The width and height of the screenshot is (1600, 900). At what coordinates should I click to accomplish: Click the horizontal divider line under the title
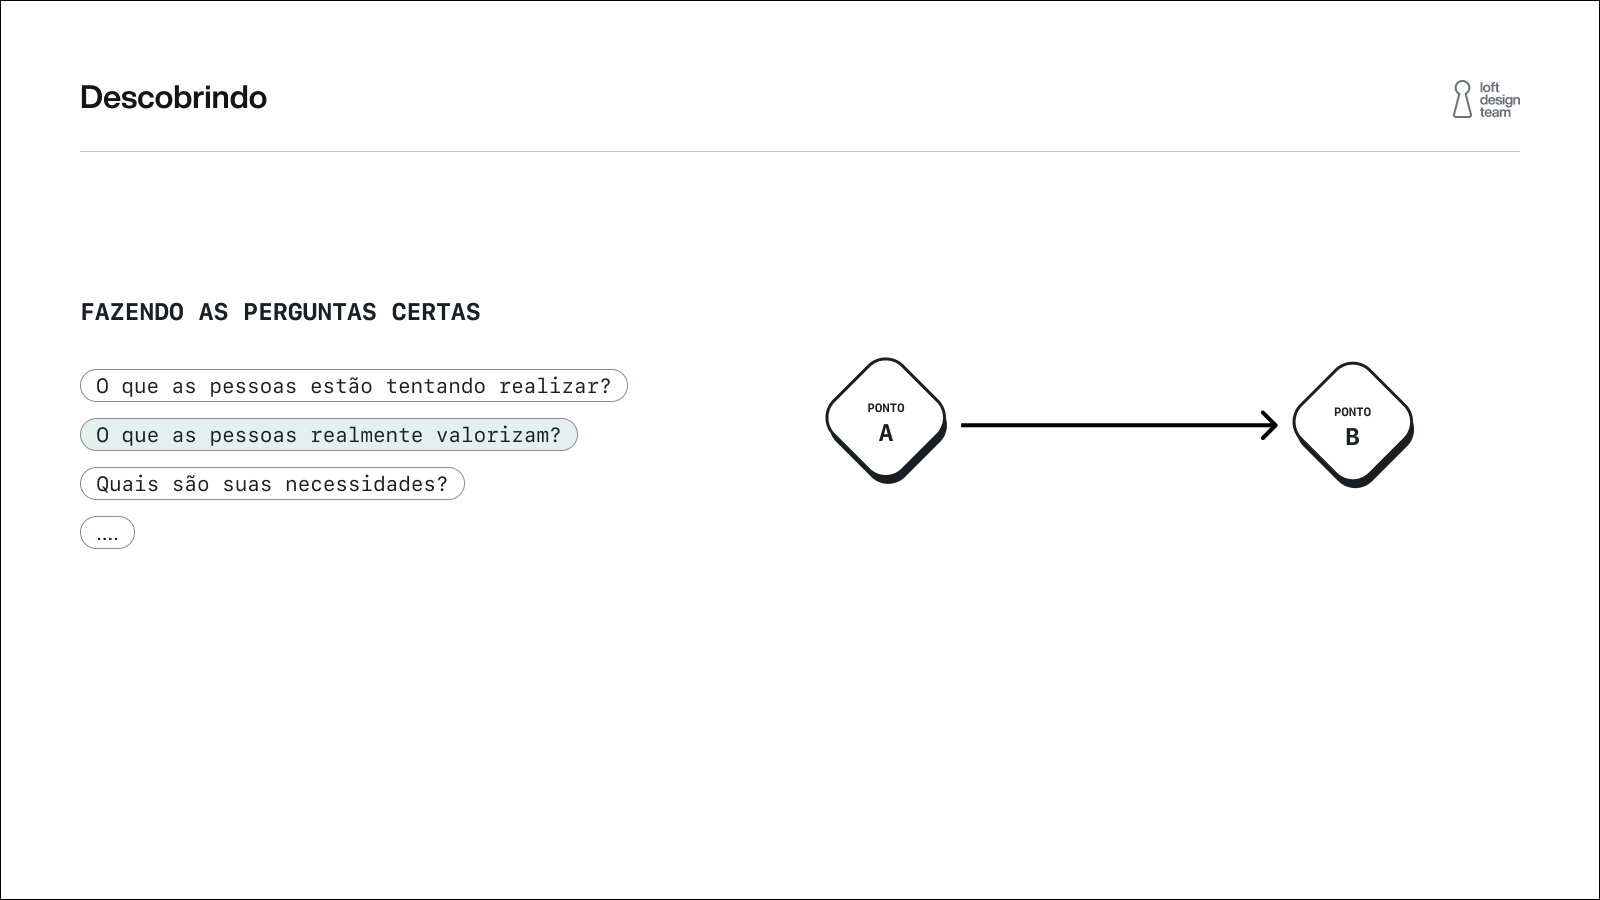coord(800,152)
